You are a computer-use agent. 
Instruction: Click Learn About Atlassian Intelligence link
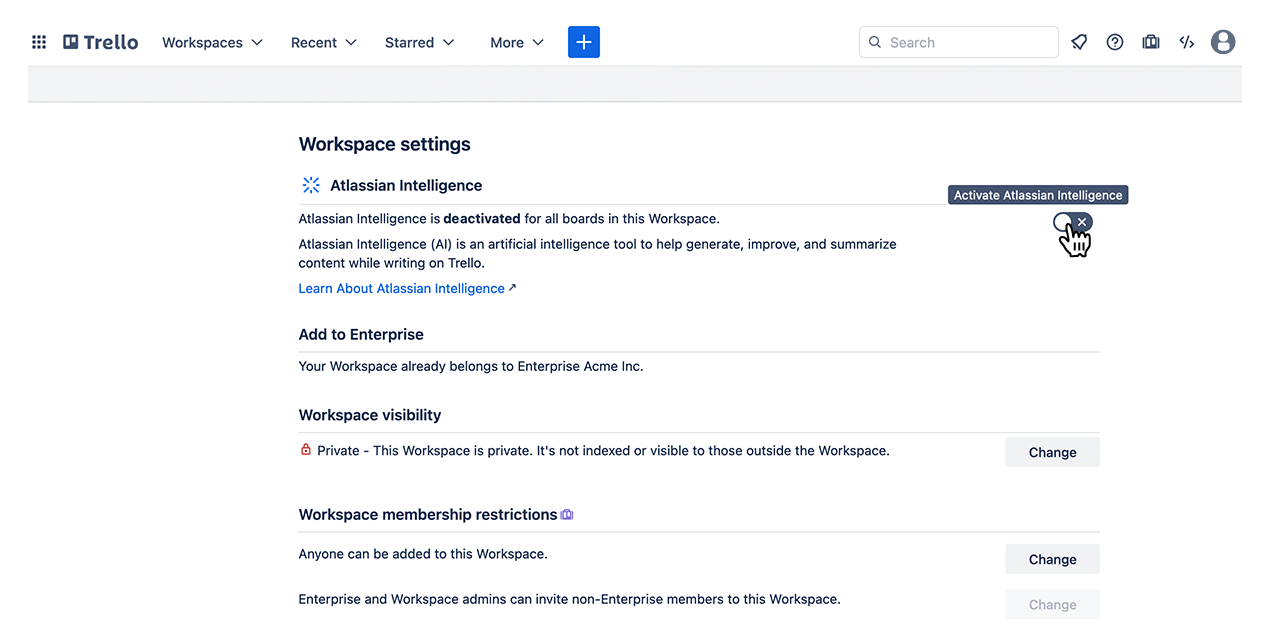coord(407,288)
